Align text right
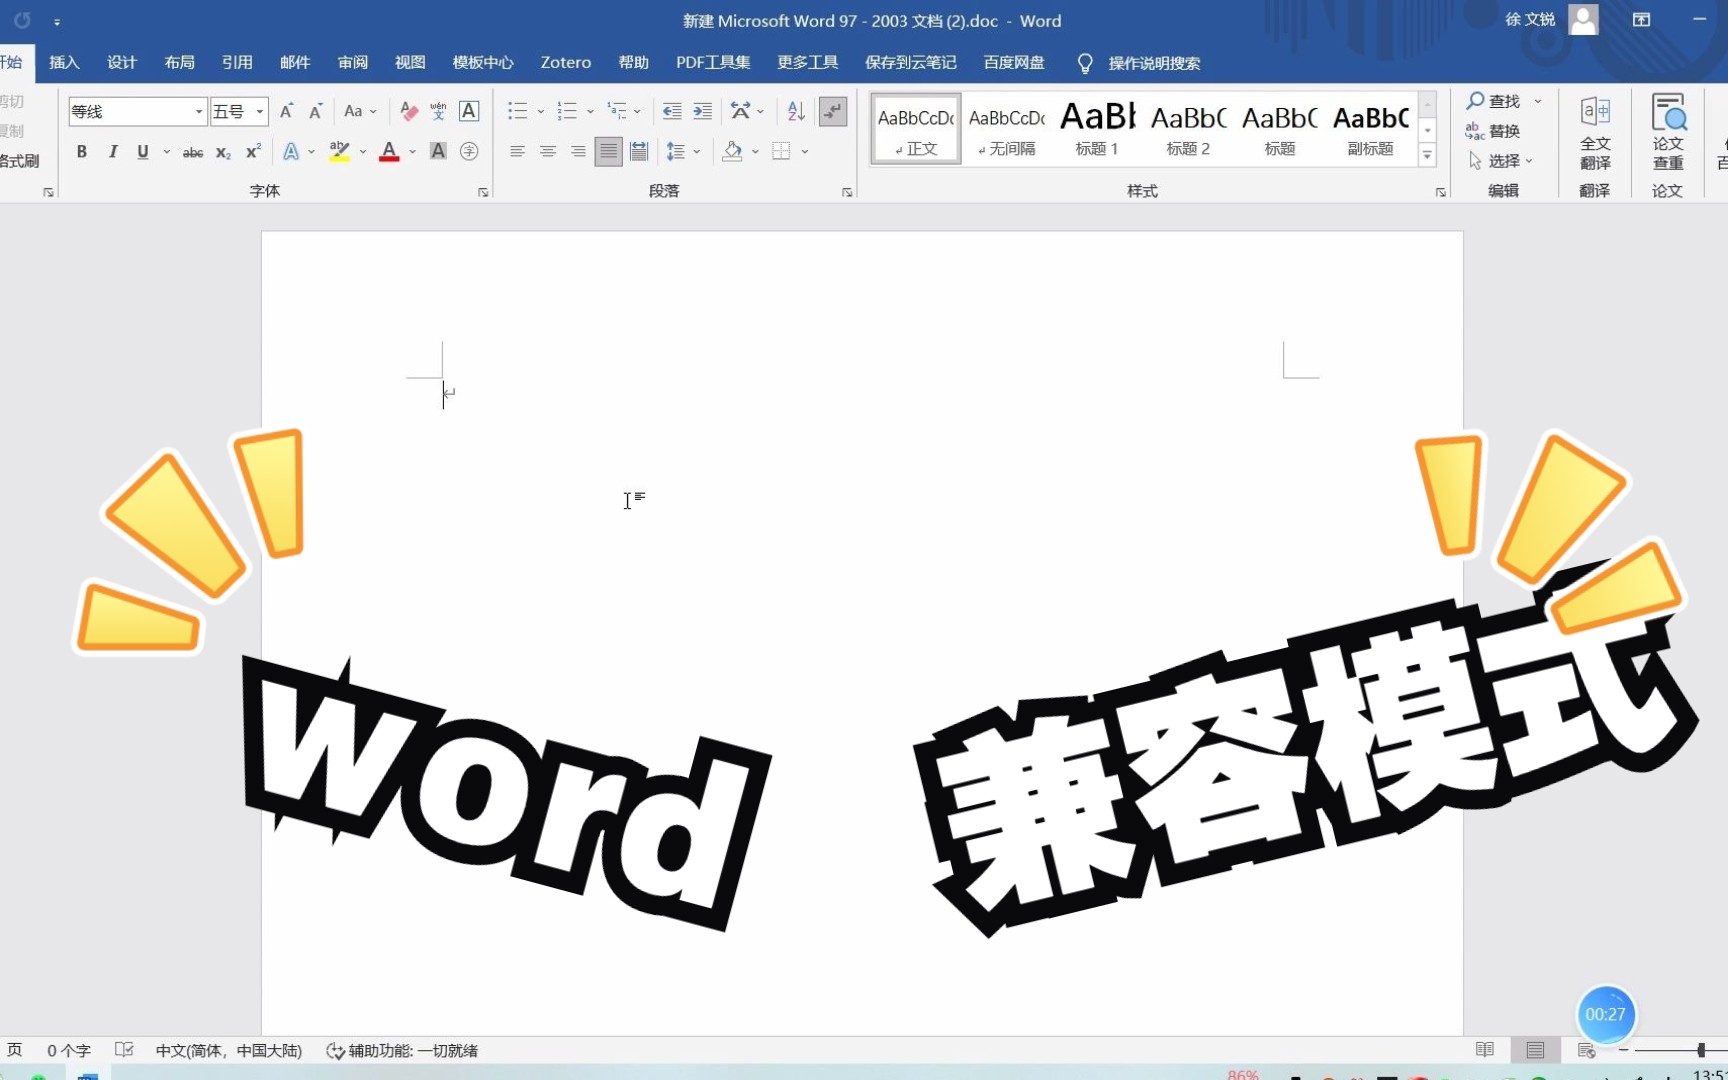 click(x=578, y=152)
